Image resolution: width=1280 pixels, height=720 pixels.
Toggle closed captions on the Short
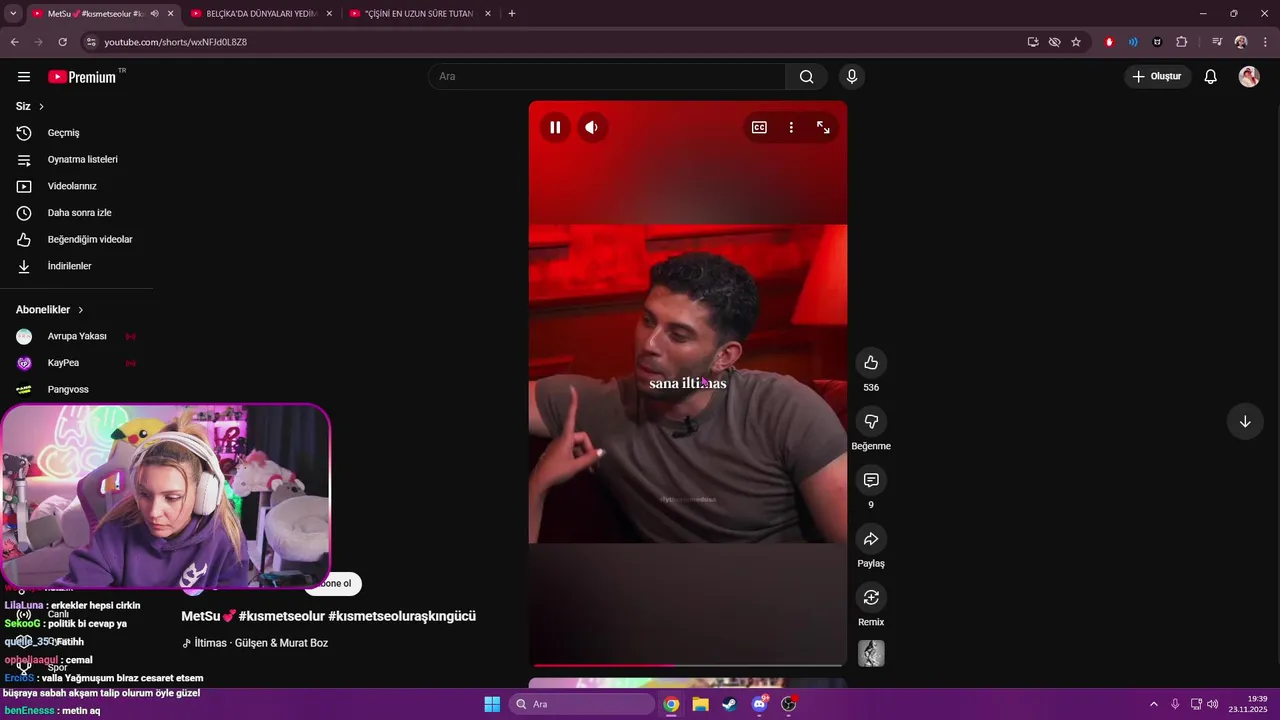click(x=759, y=127)
